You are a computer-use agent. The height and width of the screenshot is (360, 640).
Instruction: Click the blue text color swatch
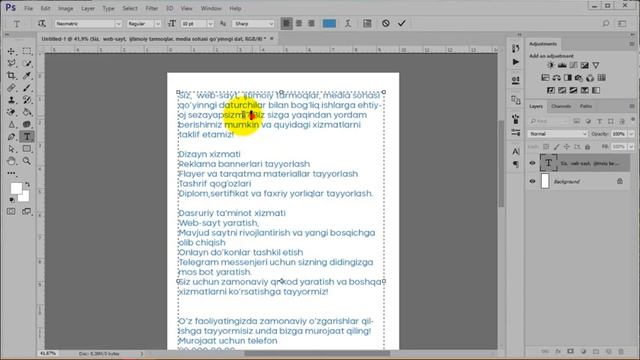coord(329,24)
